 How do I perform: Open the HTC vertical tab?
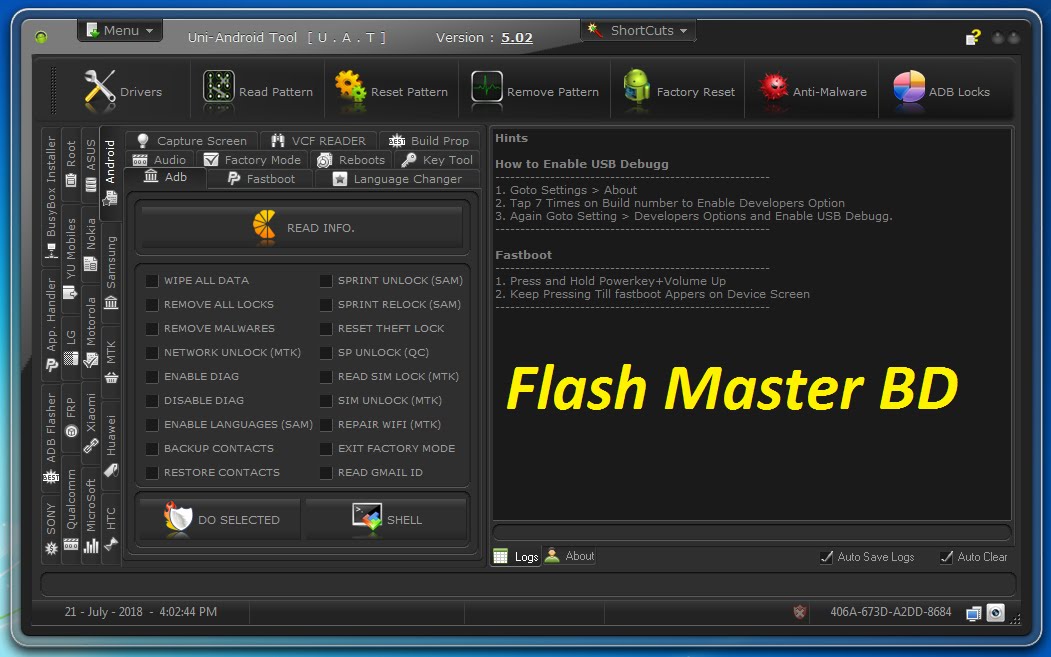(111, 528)
